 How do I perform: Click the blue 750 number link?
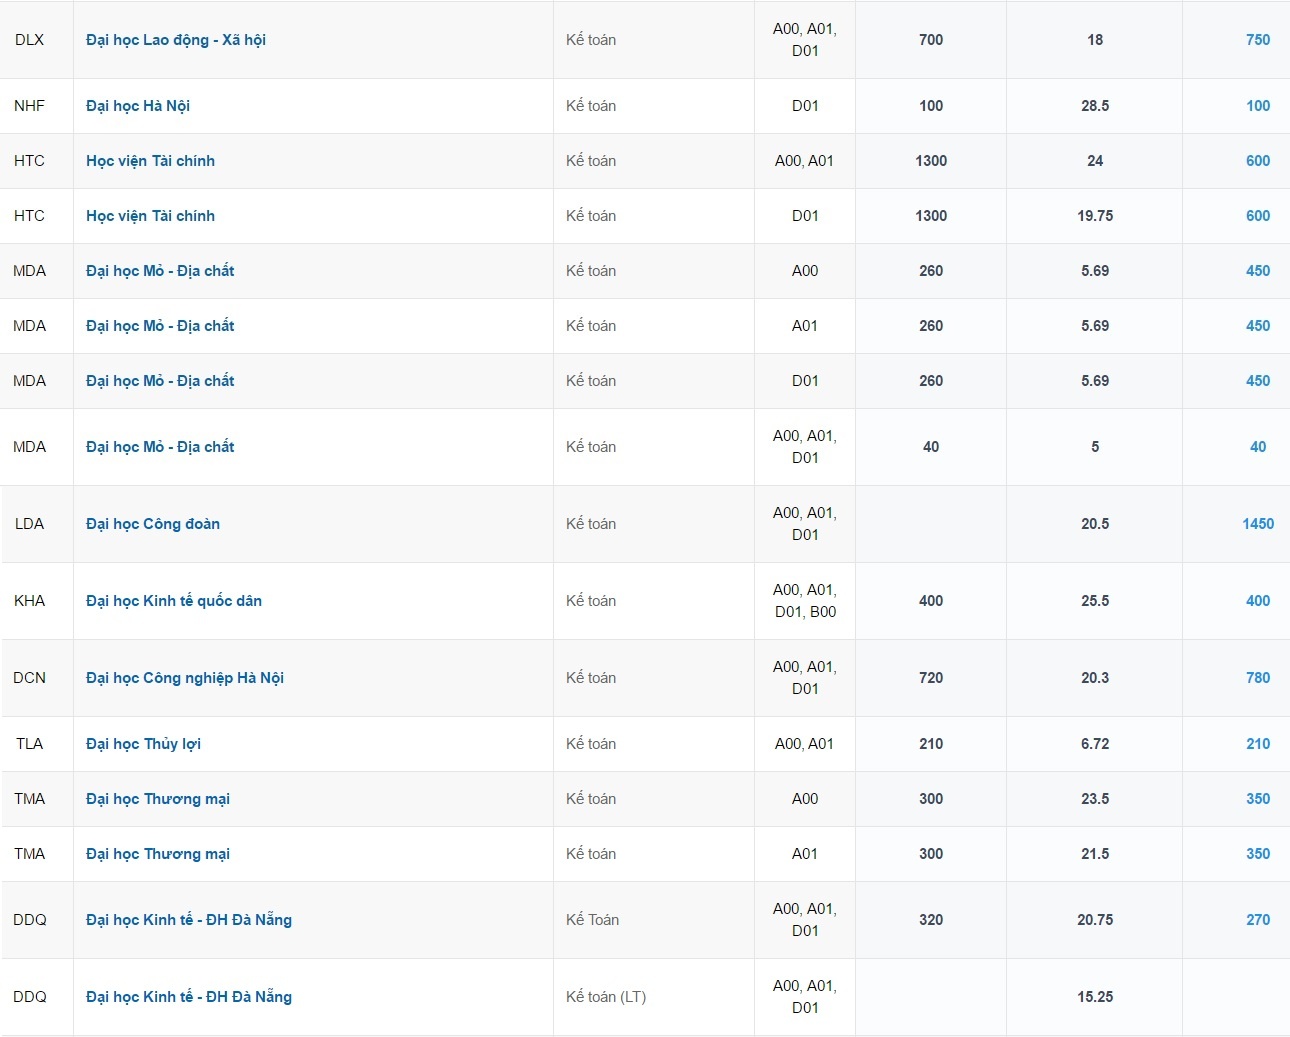[x=1257, y=40]
